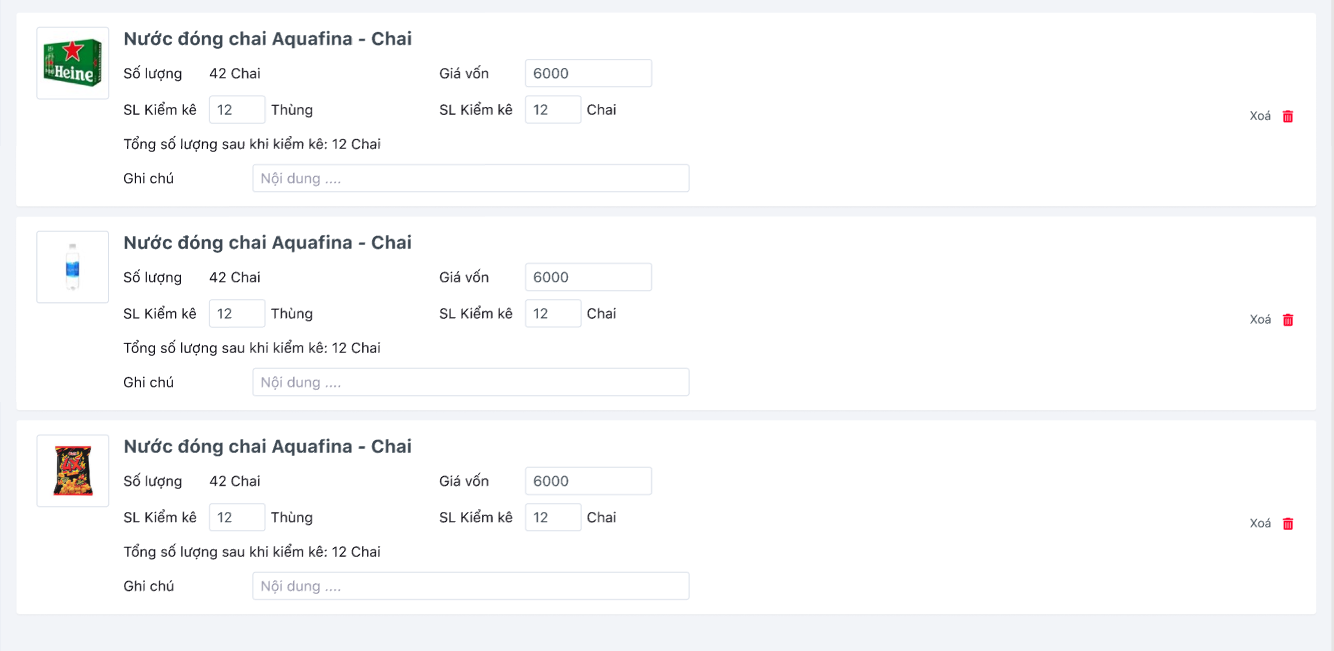The height and width of the screenshot is (651, 1334).
Task: Click the red trash icon in the second product row
Action: coord(1288,320)
